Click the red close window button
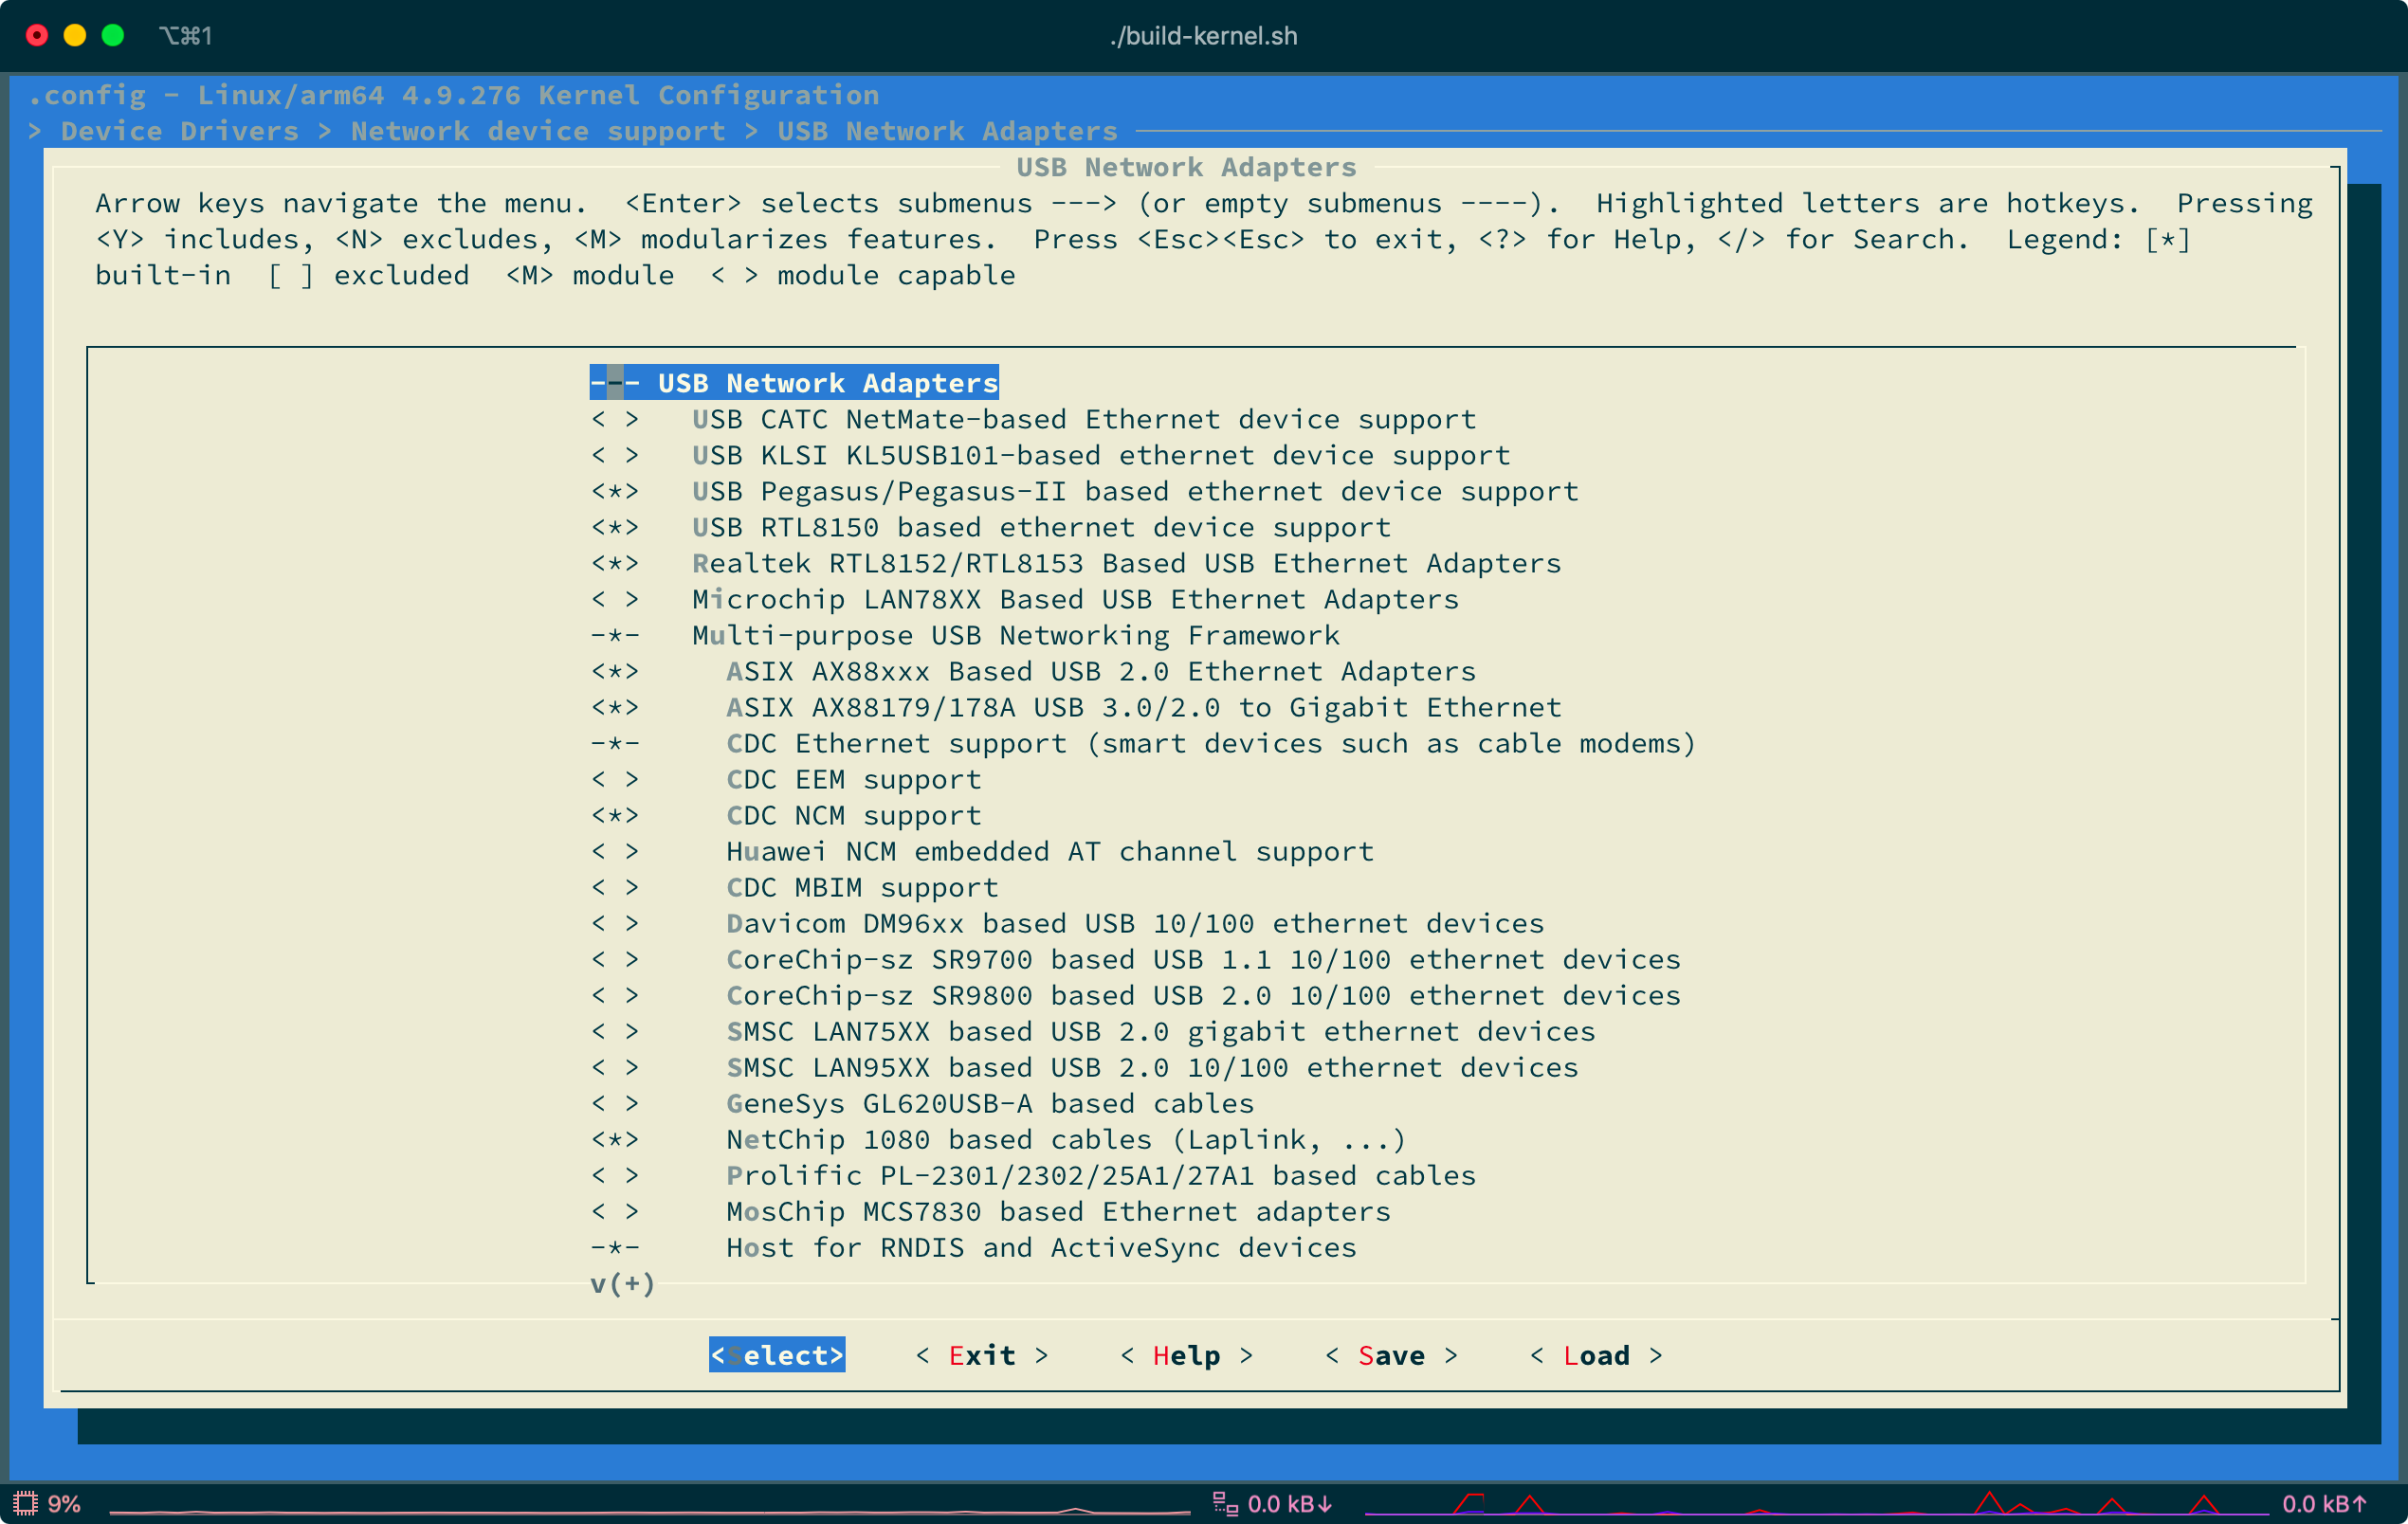 37,36
